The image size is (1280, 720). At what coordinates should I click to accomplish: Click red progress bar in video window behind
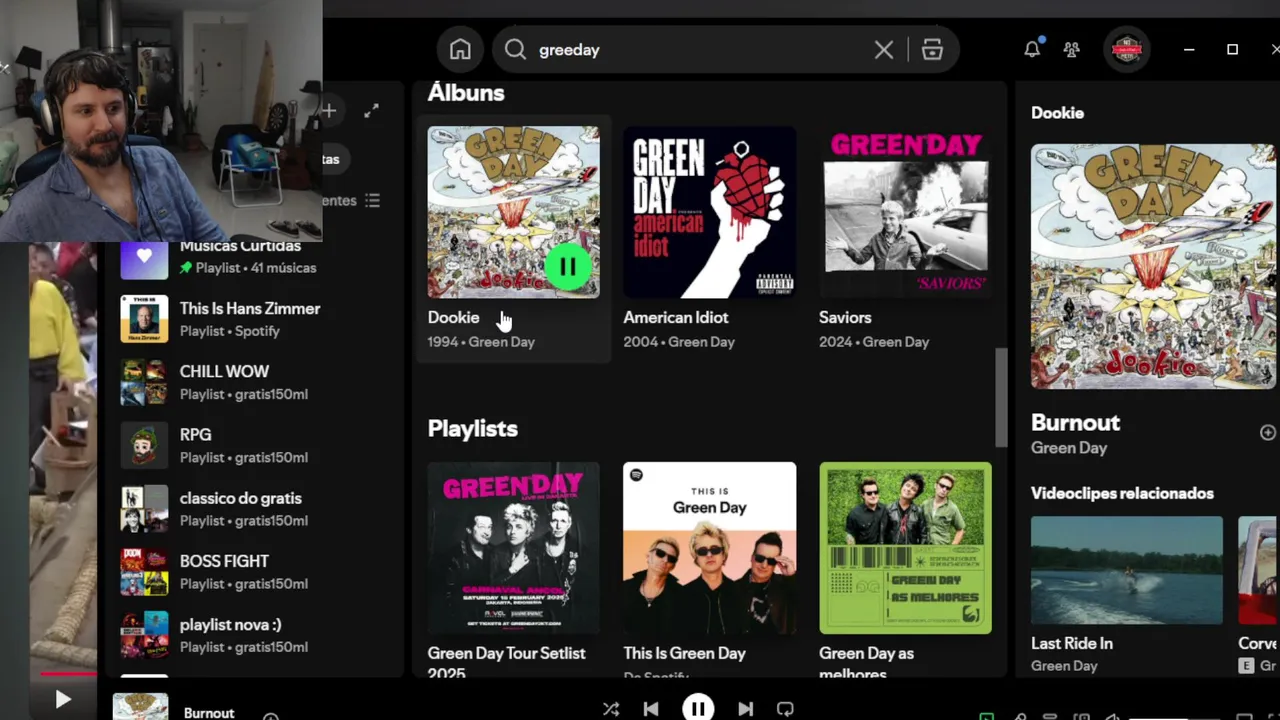coord(68,674)
